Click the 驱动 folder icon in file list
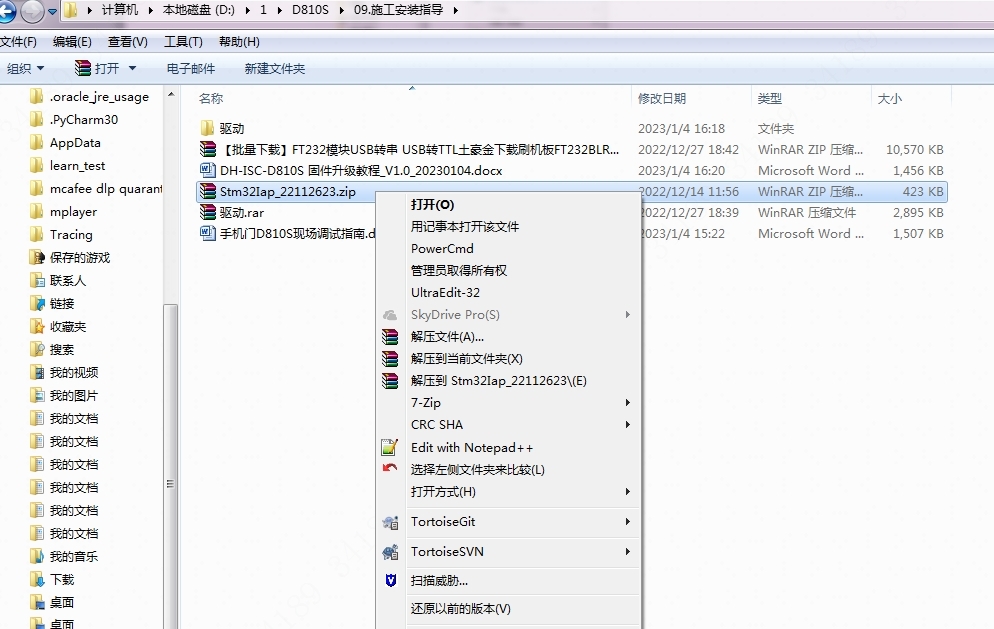The image size is (994, 629). [208, 128]
